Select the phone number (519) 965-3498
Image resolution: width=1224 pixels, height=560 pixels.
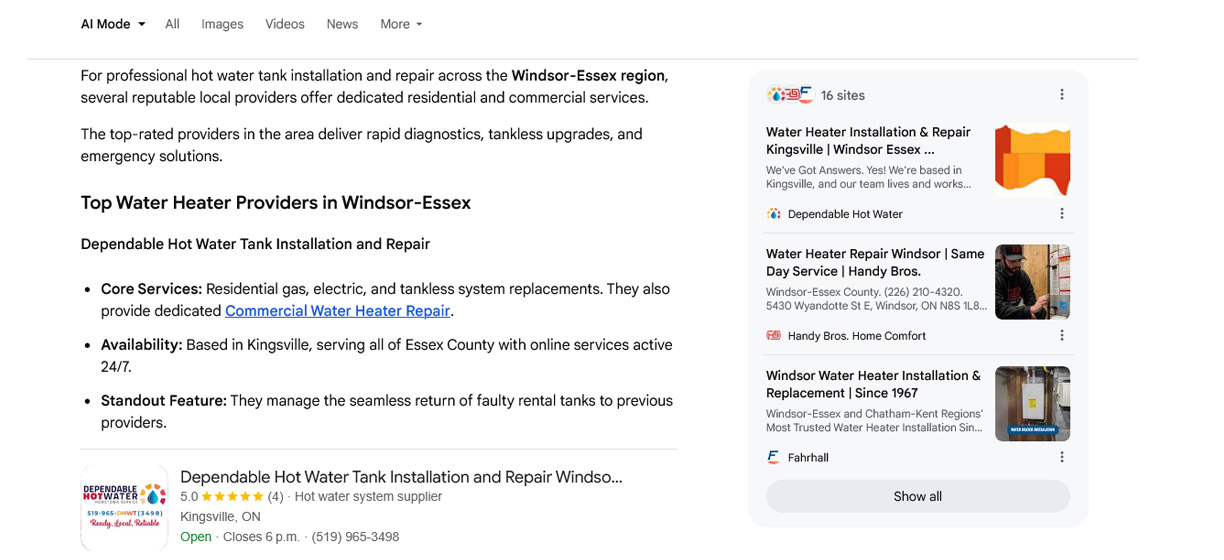click(355, 537)
